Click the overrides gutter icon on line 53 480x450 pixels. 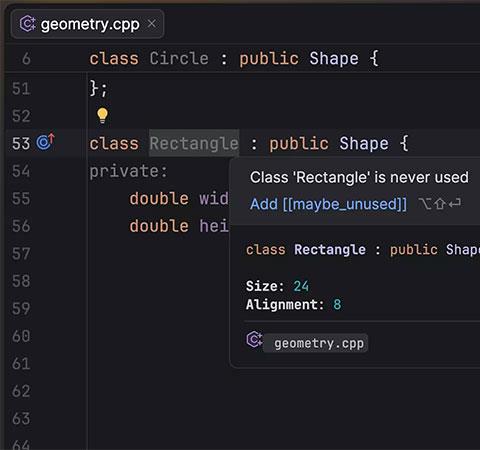(45, 142)
